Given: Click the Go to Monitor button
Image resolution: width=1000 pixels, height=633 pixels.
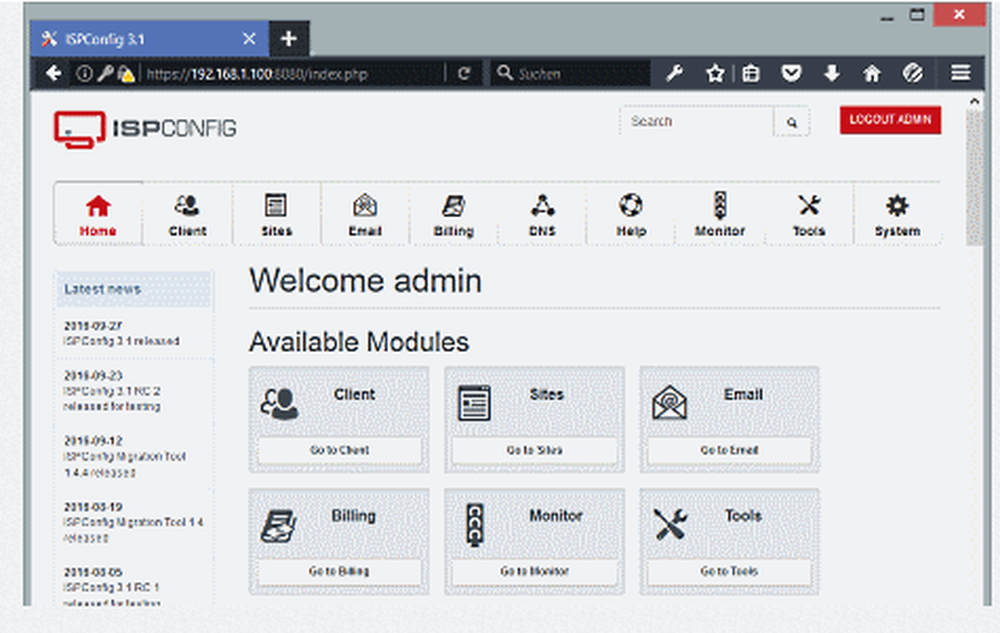Looking at the screenshot, I should point(534,571).
